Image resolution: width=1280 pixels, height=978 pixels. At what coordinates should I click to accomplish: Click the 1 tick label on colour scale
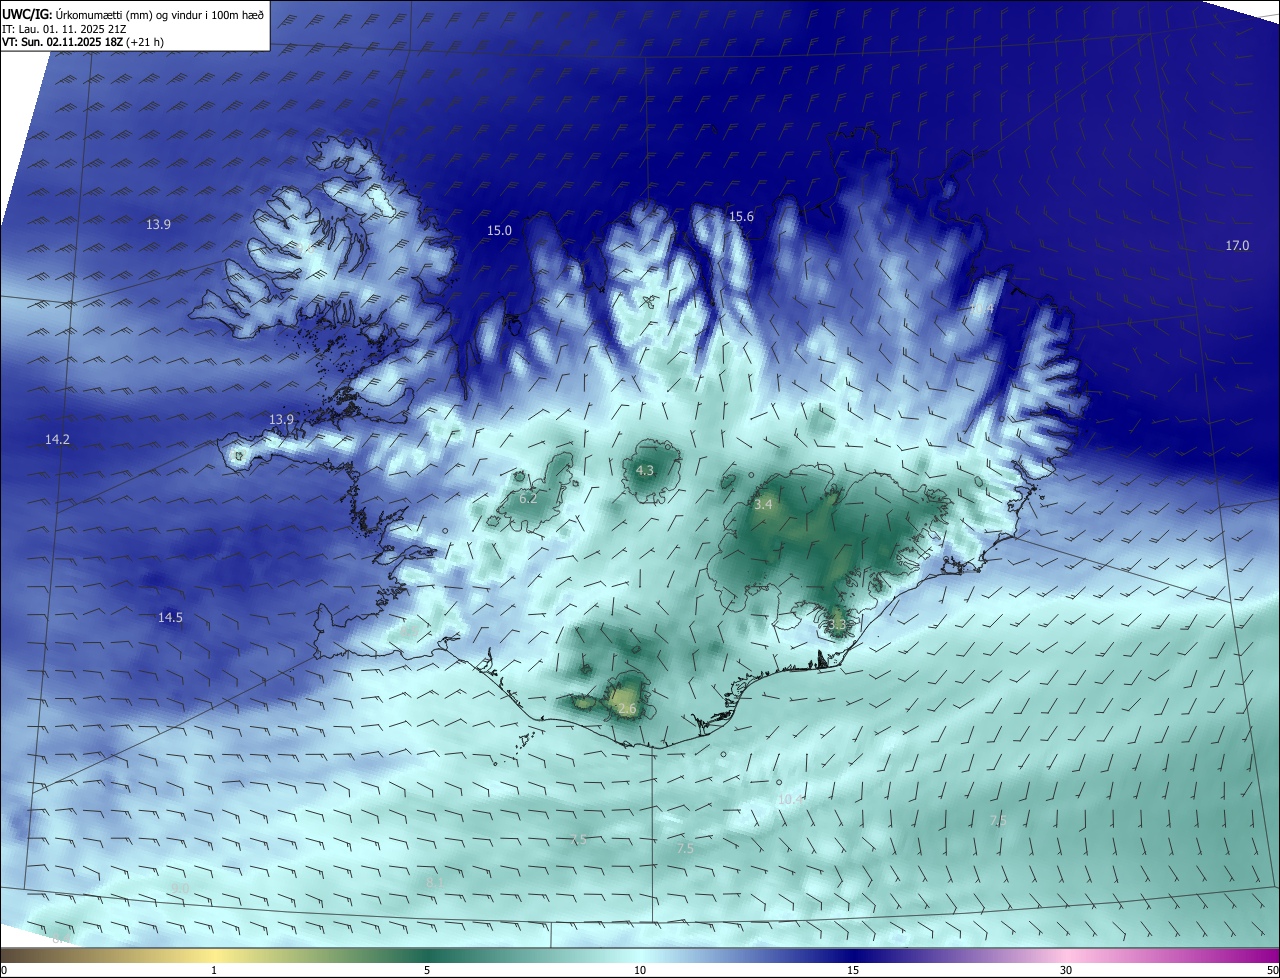(x=214, y=970)
